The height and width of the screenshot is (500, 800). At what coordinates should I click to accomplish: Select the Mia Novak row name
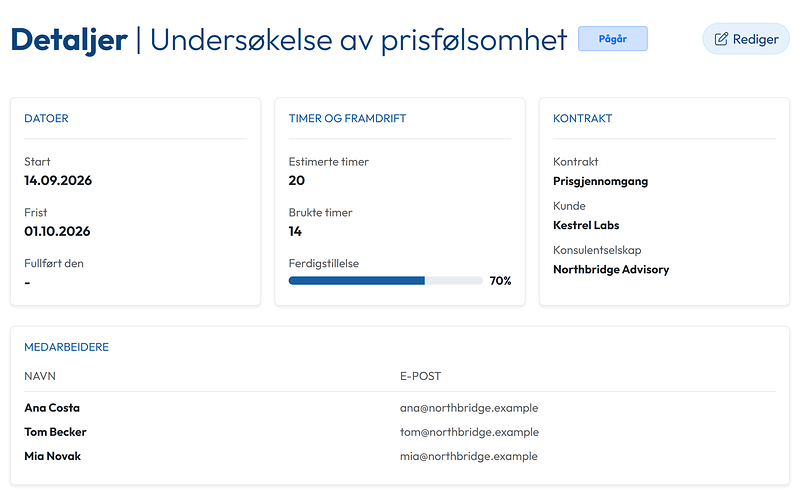[x=53, y=456]
